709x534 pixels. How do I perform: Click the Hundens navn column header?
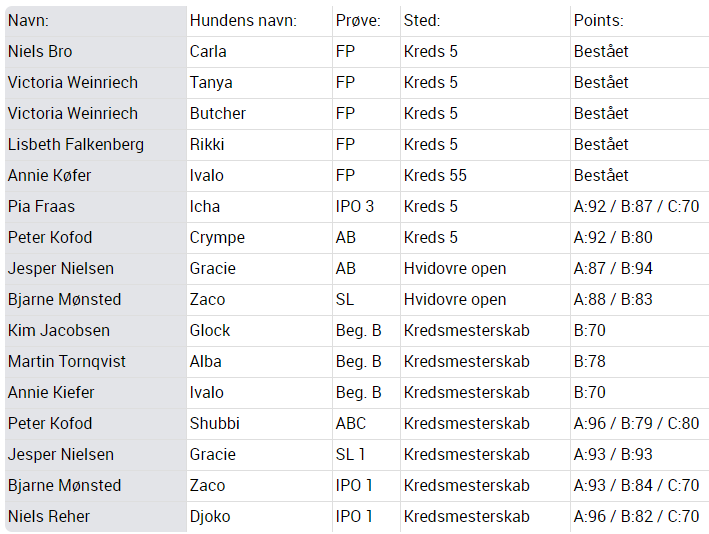260,21
